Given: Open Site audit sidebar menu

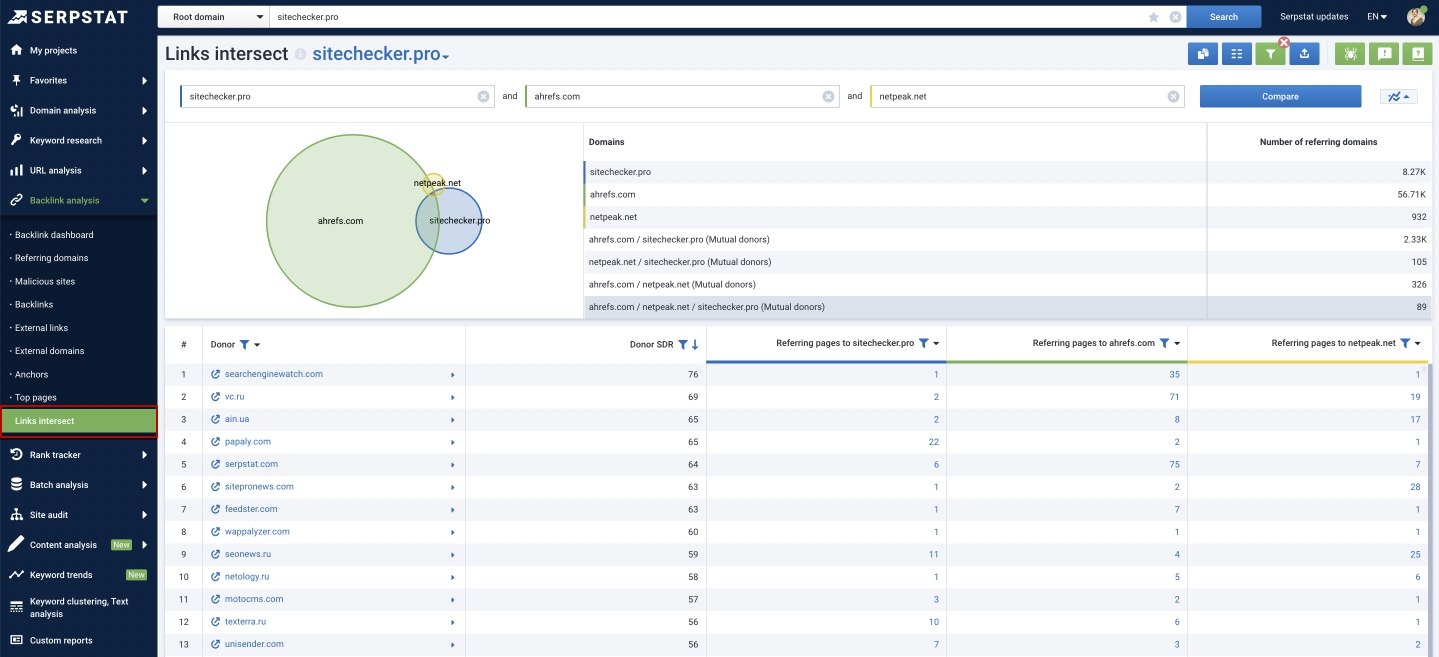Looking at the screenshot, I should tap(78, 515).
